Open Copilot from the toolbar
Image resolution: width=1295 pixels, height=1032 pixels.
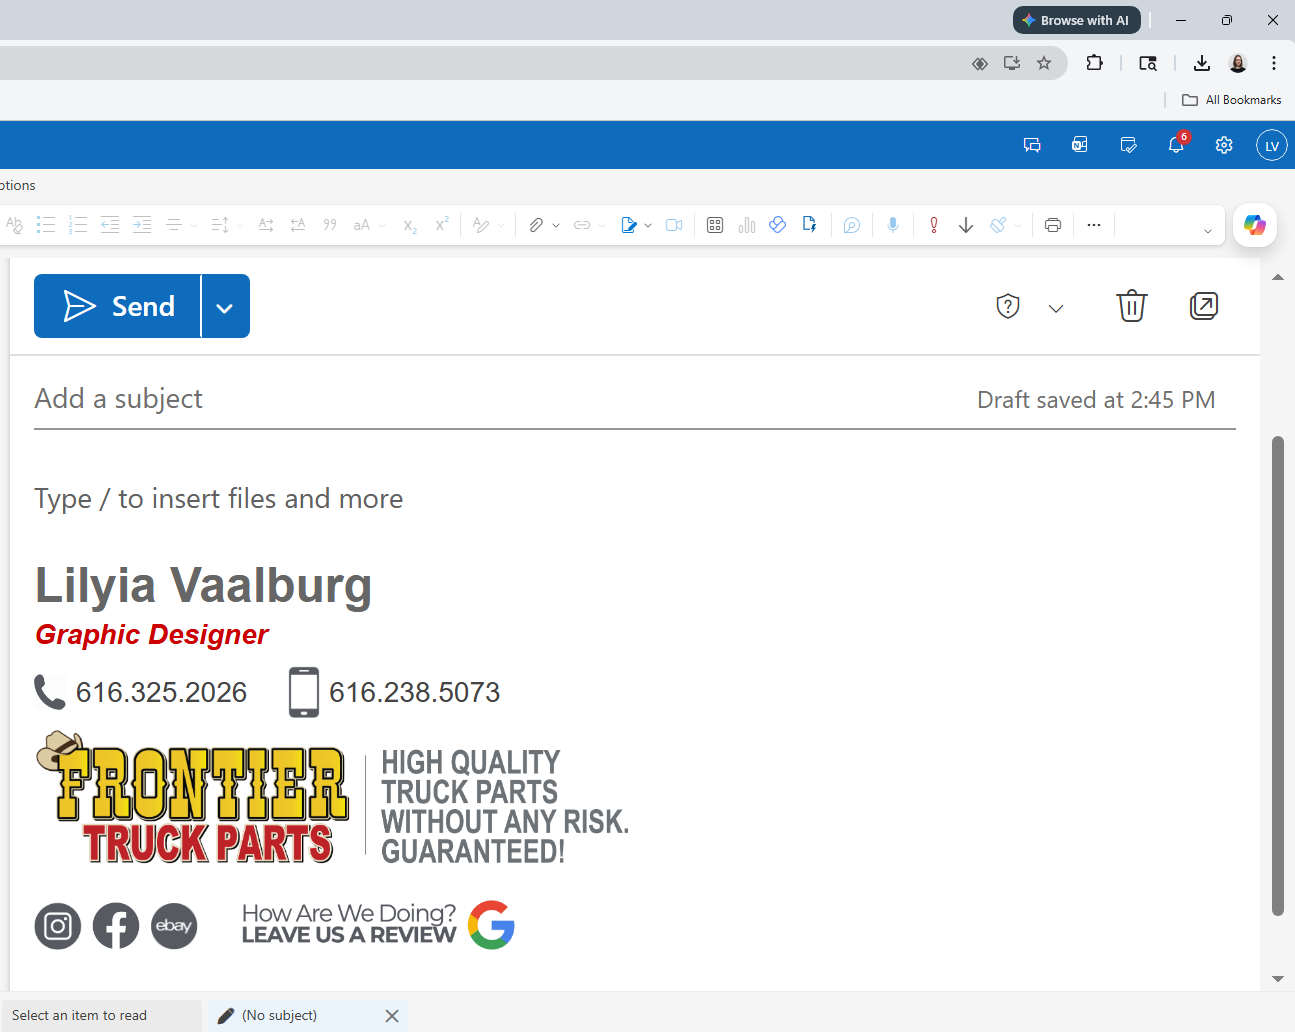tap(1255, 225)
